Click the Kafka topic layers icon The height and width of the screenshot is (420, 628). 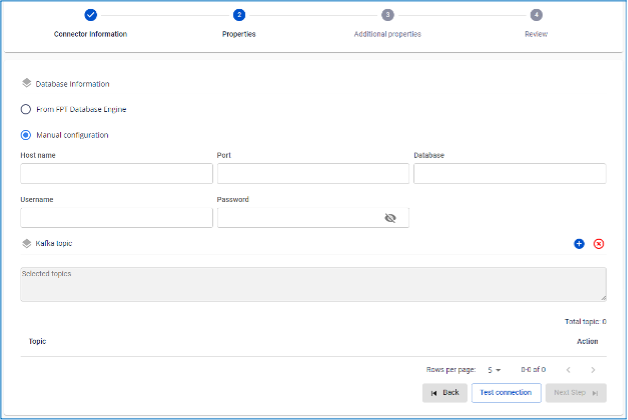click(26, 243)
